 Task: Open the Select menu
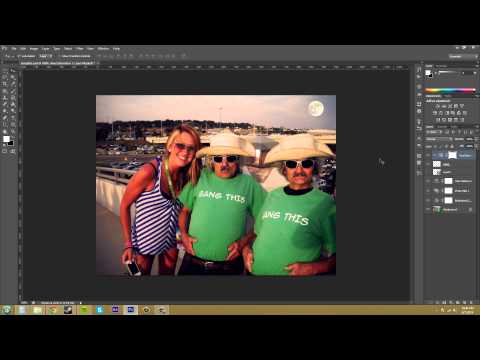tap(68, 49)
